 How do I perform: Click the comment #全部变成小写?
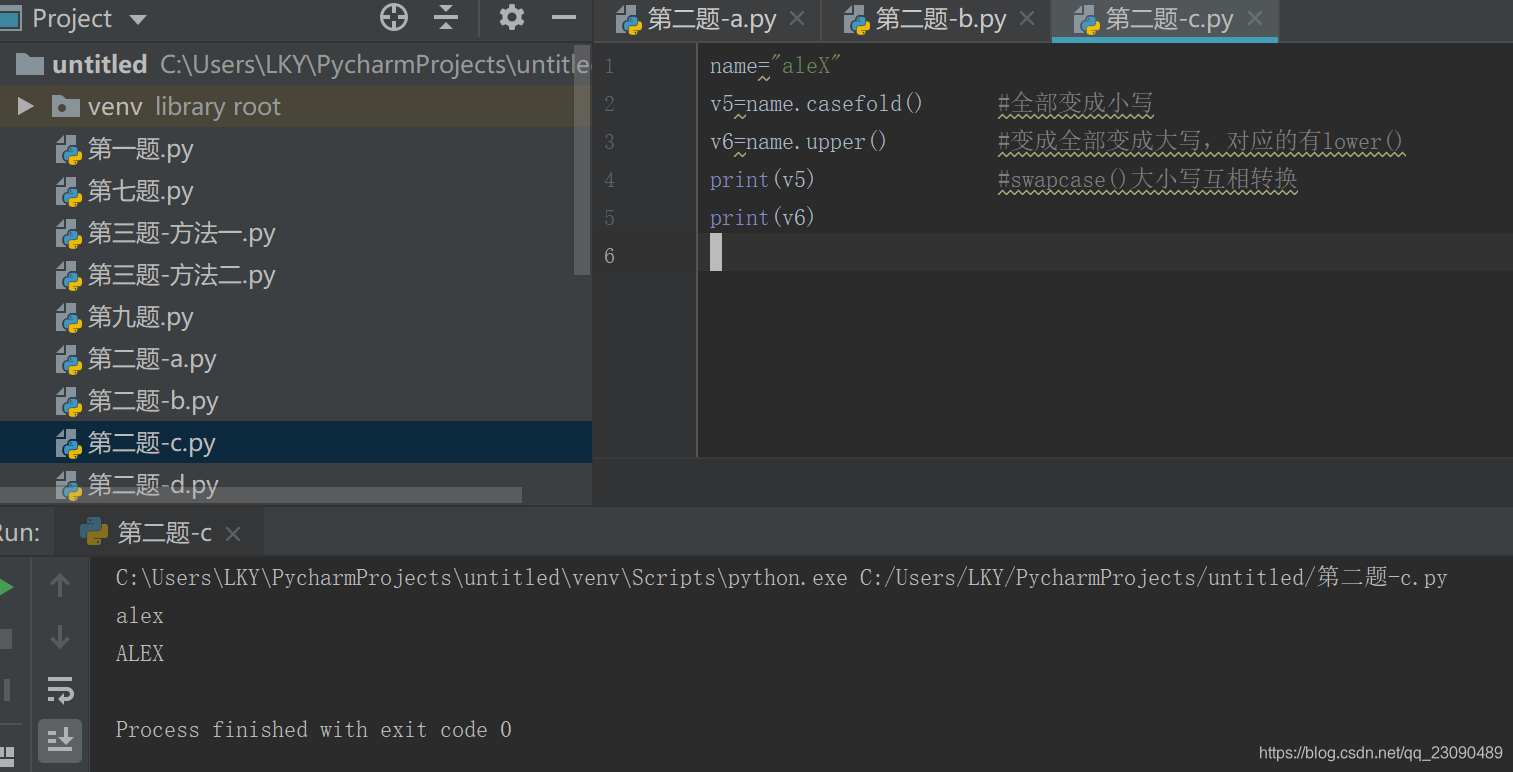click(1076, 104)
